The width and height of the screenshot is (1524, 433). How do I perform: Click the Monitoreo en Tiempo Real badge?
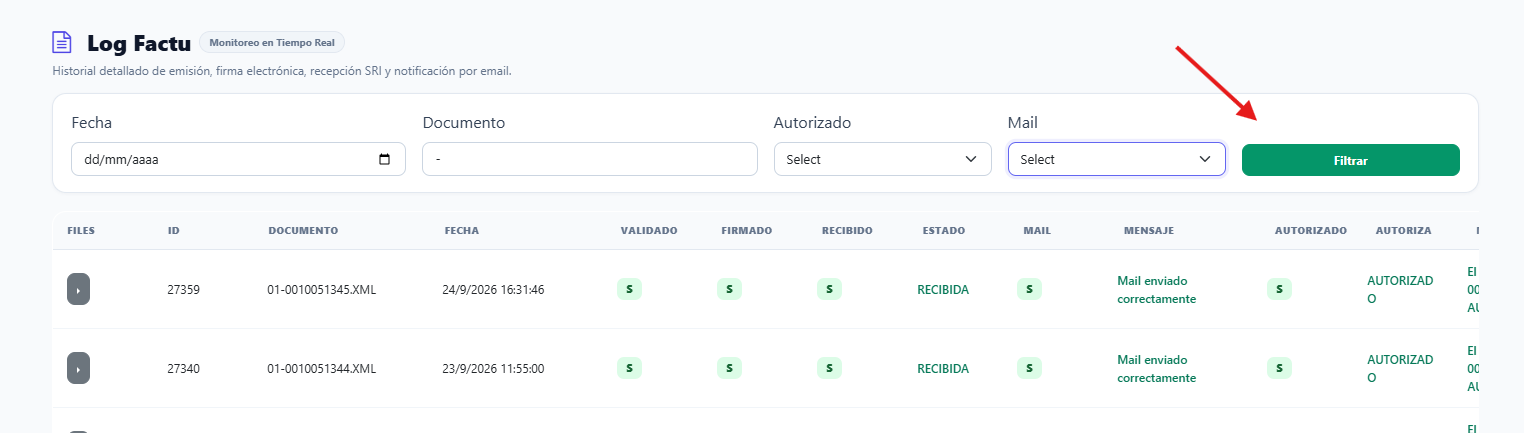click(272, 43)
